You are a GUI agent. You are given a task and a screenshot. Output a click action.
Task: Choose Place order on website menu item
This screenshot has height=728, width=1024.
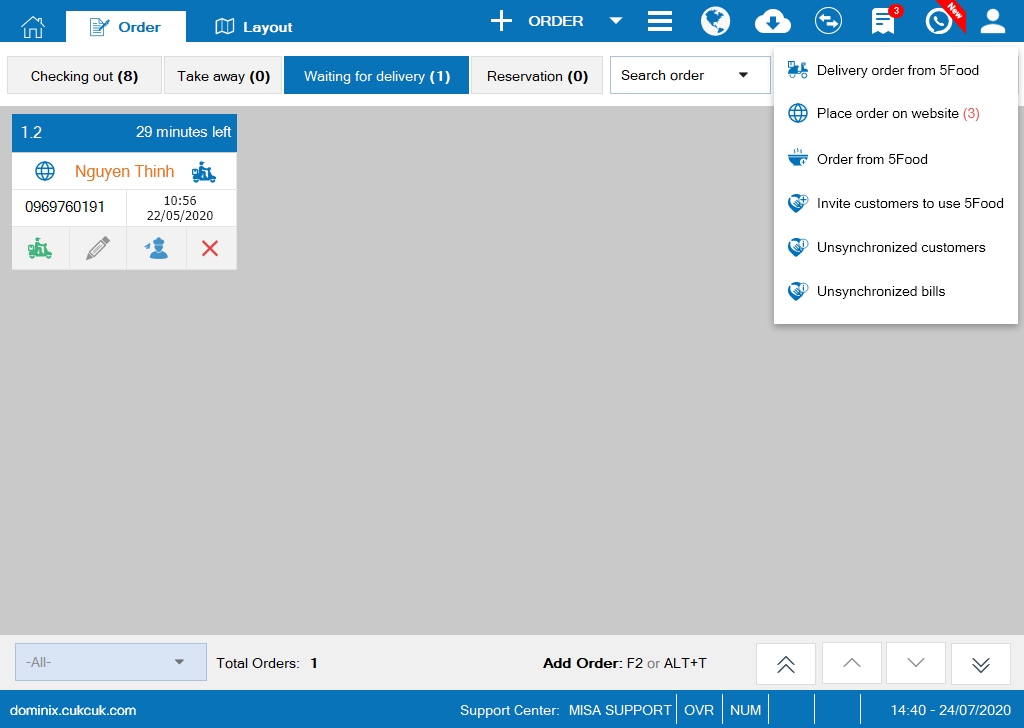(897, 114)
